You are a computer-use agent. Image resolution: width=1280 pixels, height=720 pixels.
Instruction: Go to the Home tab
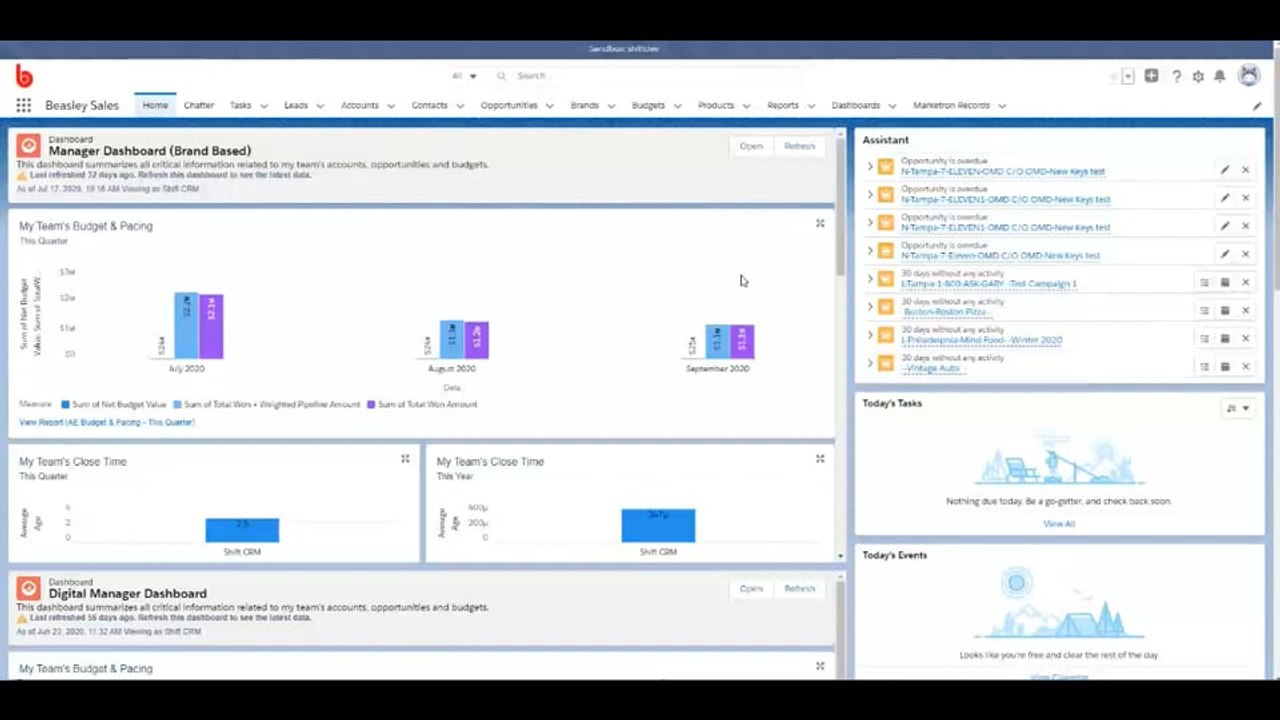point(155,105)
